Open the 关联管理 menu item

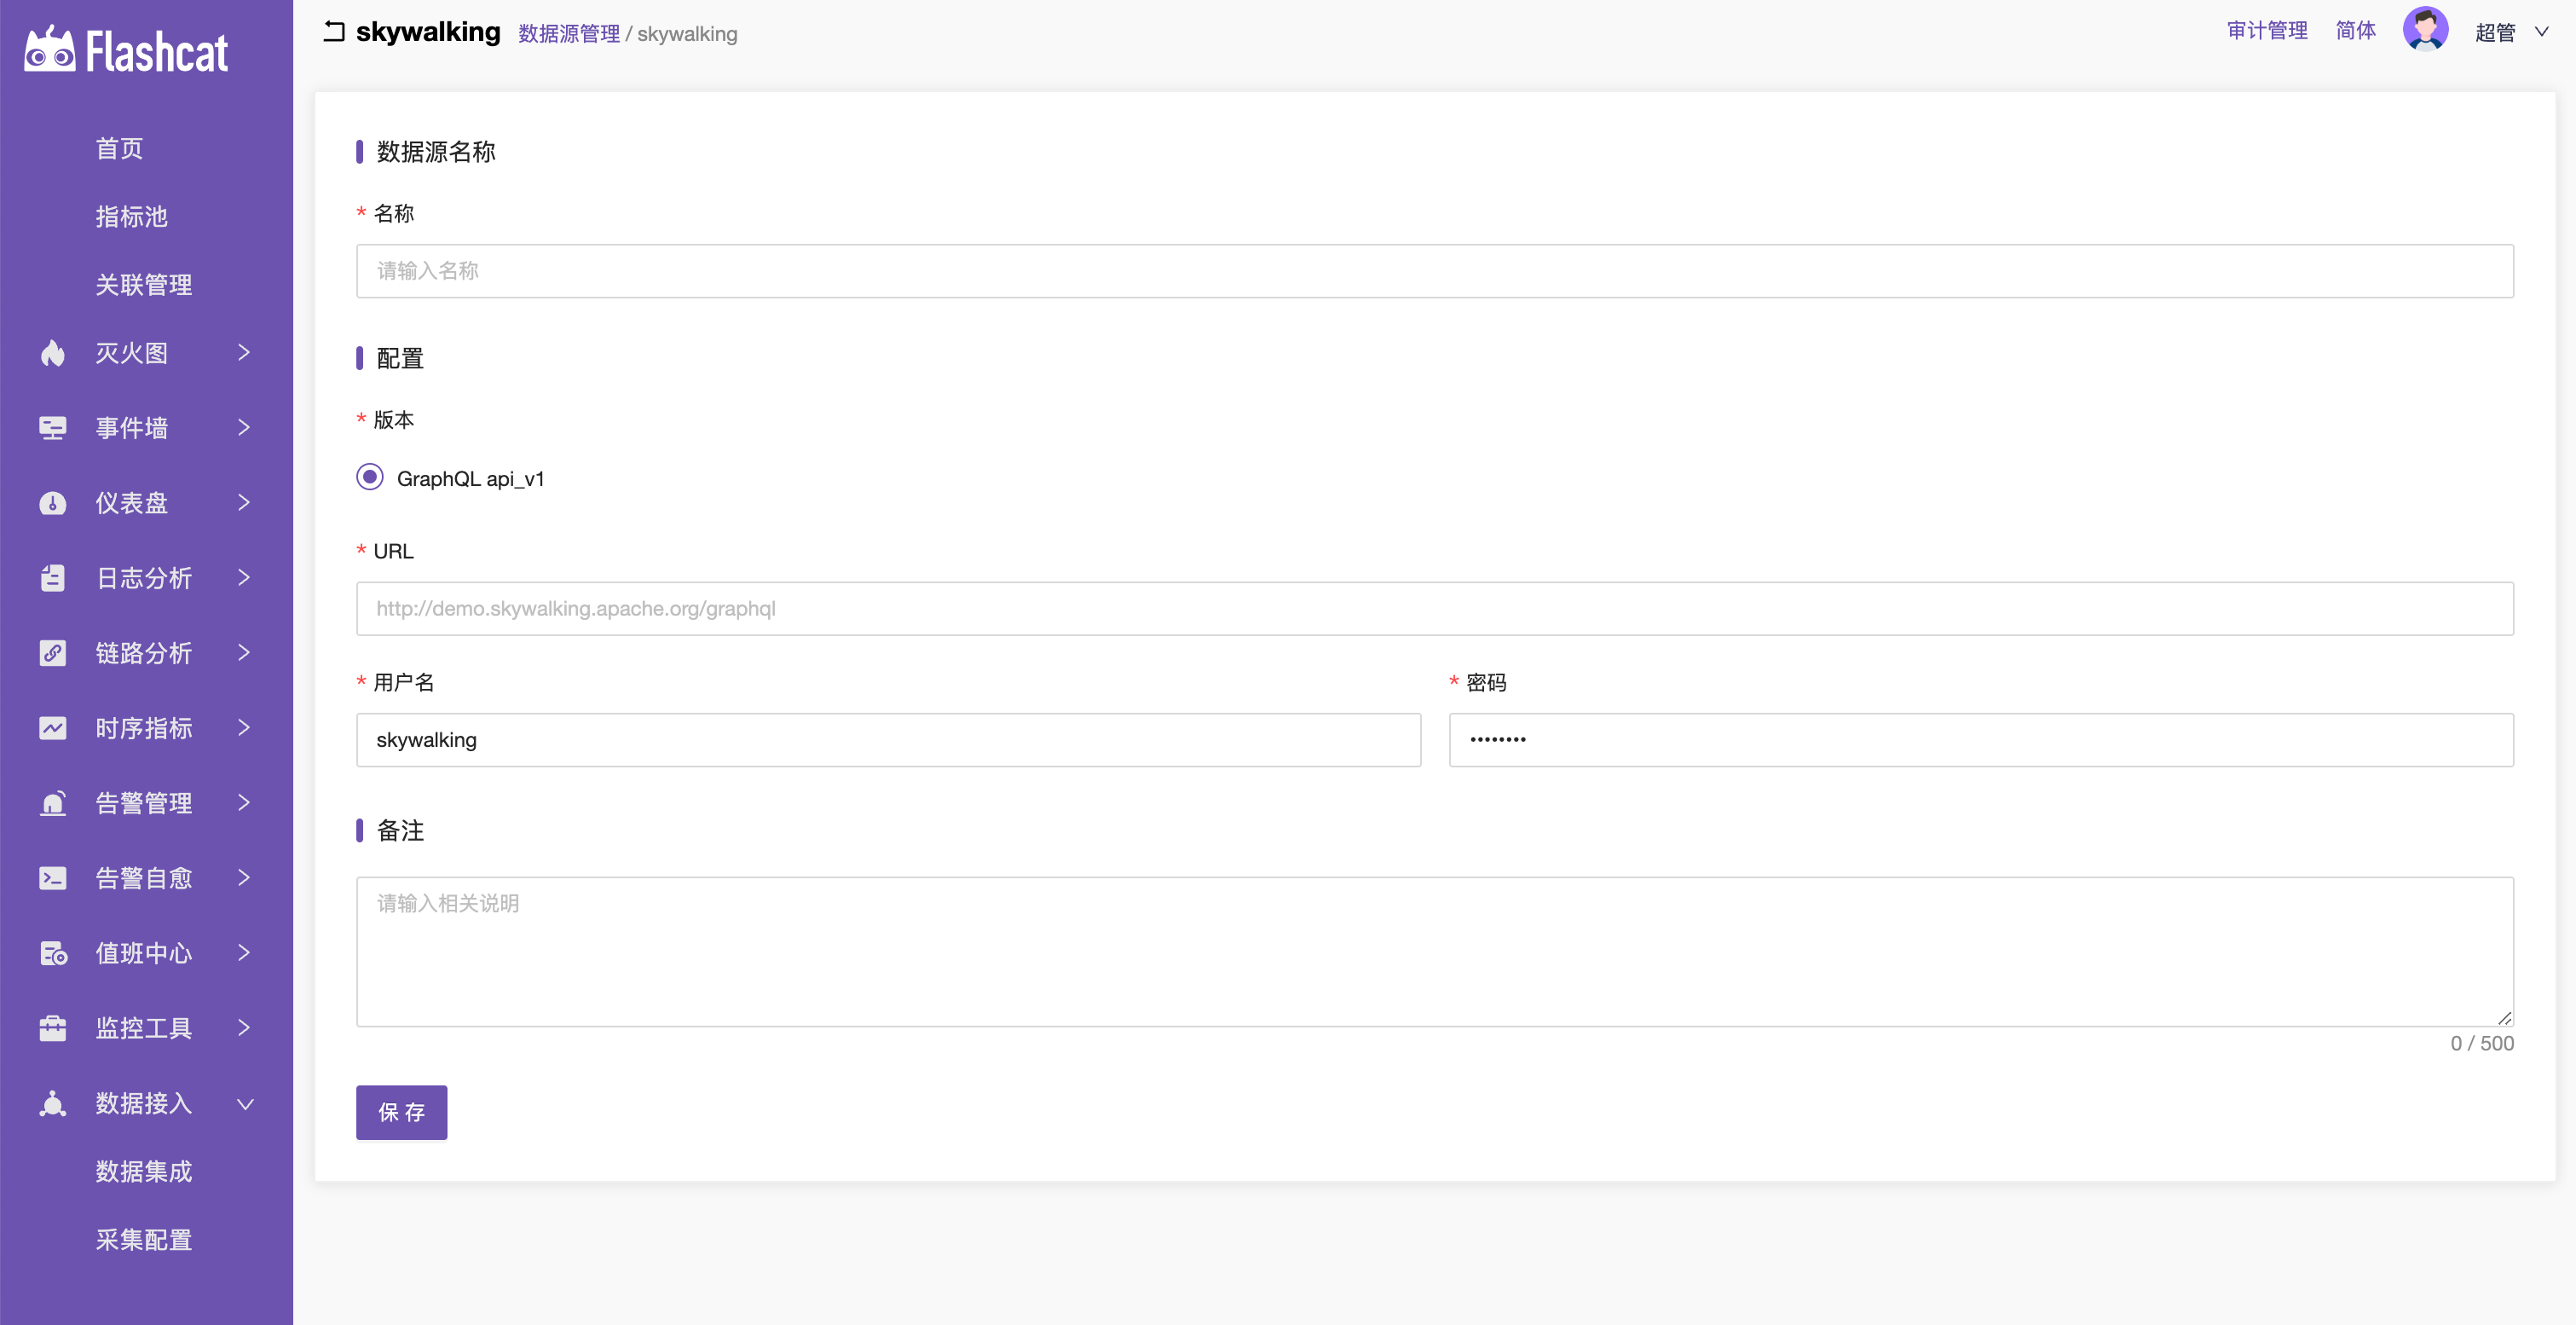coord(143,285)
